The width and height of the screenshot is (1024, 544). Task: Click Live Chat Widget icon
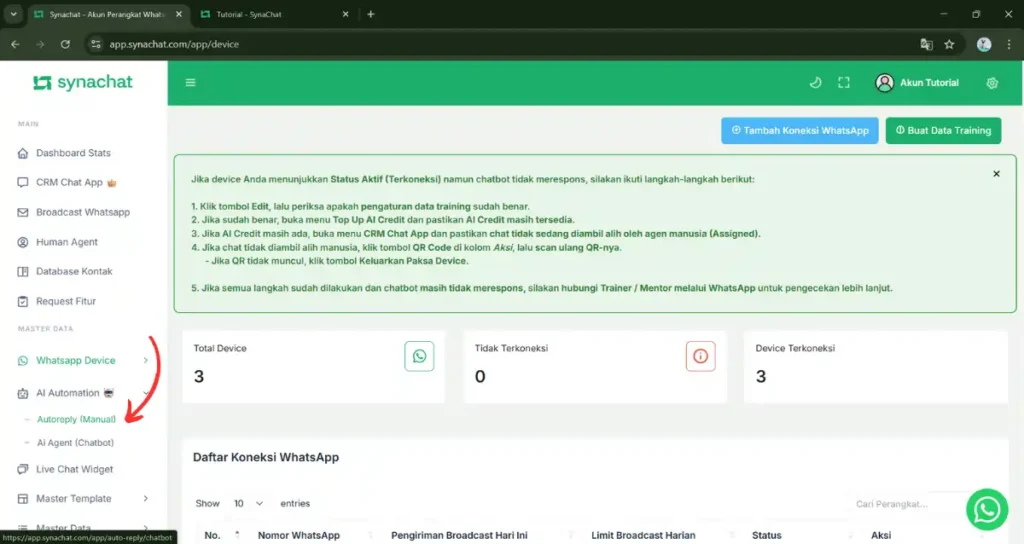(23, 469)
